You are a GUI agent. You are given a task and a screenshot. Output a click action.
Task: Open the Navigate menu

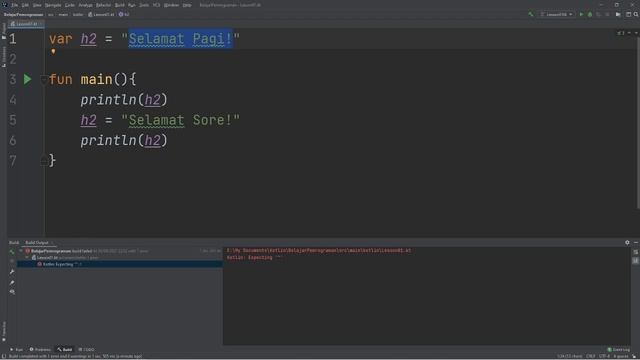point(53,5)
